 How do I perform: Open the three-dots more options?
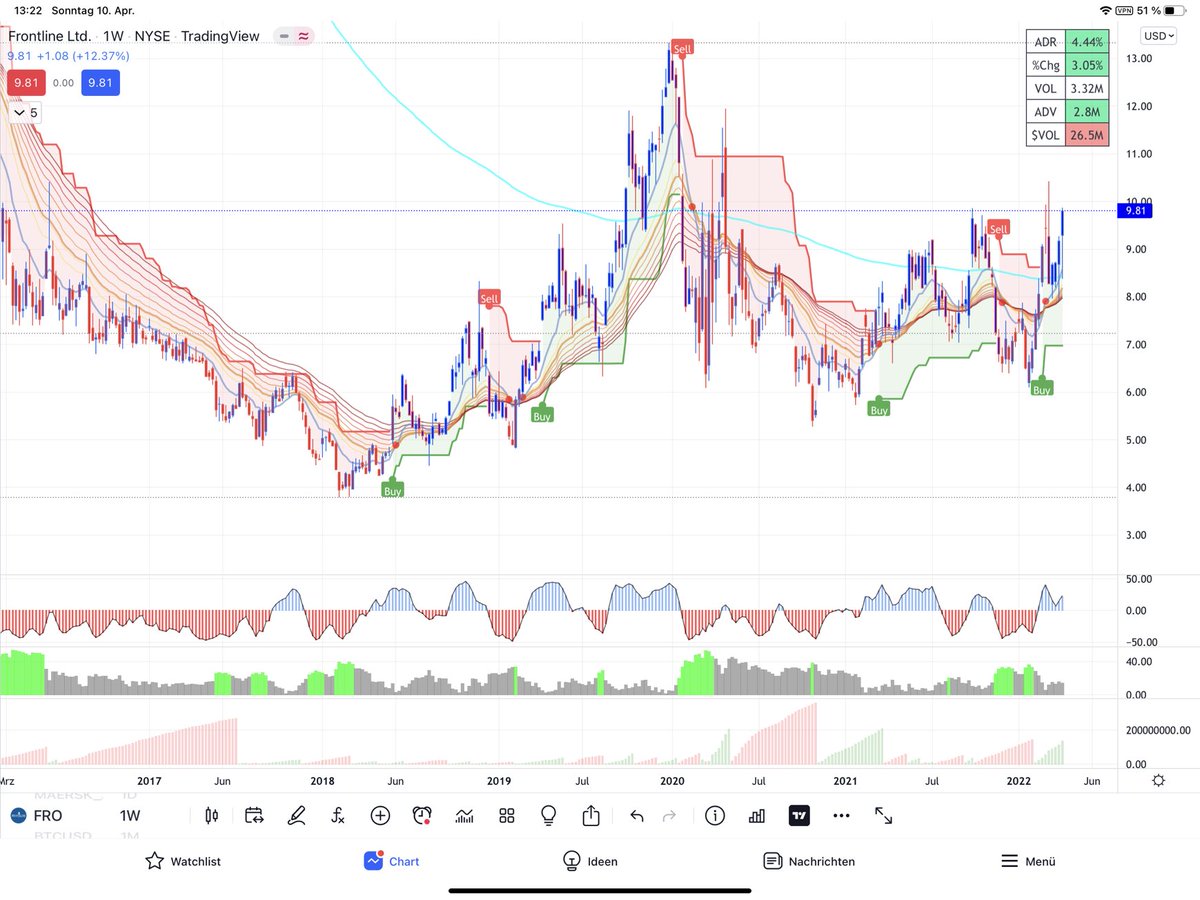point(841,816)
